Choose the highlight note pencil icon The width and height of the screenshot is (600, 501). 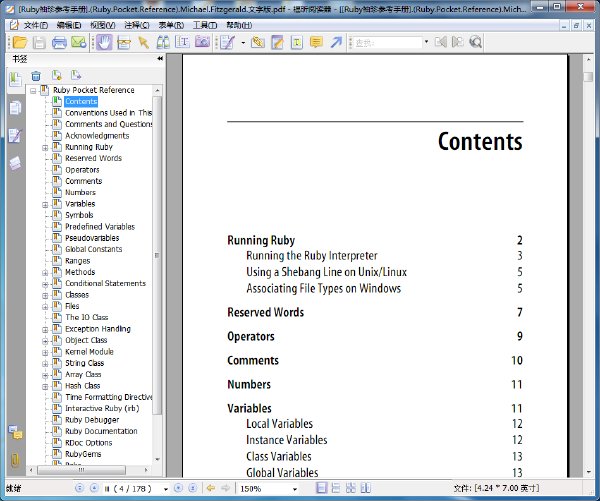point(277,42)
